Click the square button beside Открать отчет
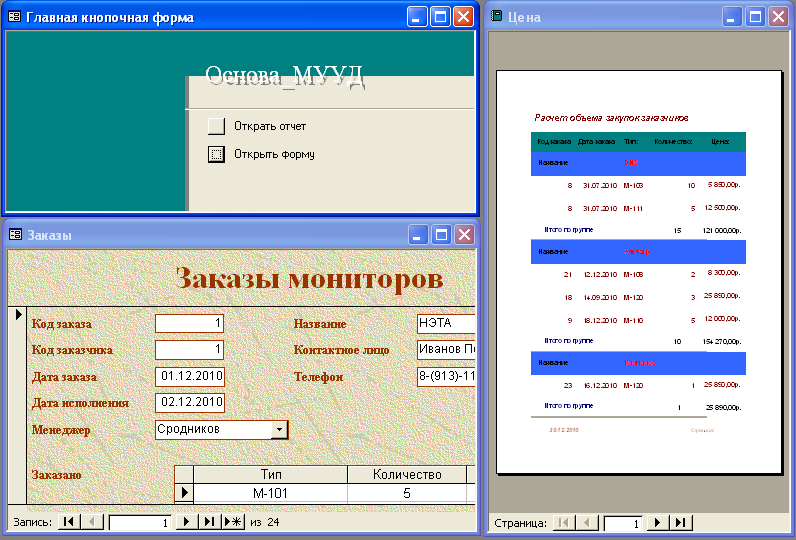 point(216,126)
